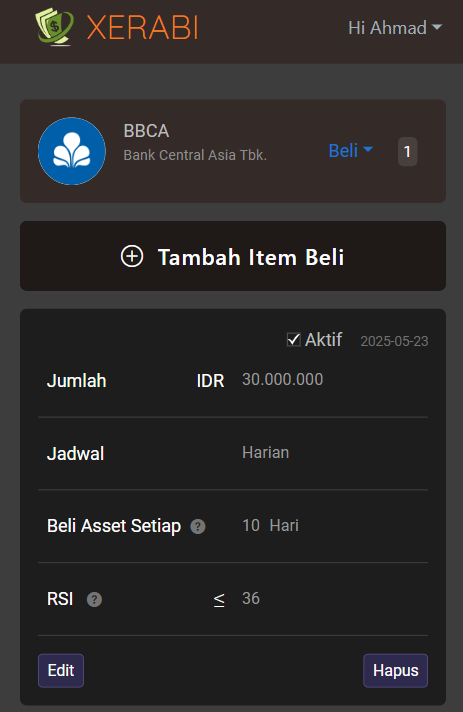Click the caret arrow next to Hi Ahmad
The height and width of the screenshot is (712, 463).
click(x=437, y=27)
